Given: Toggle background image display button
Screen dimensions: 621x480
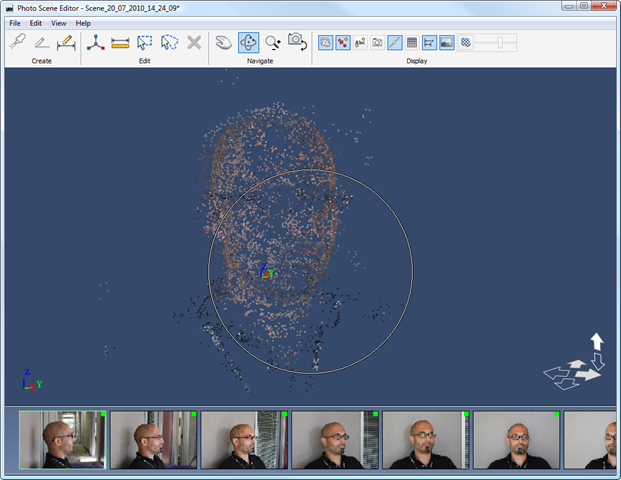Looking at the screenshot, I should point(446,43).
